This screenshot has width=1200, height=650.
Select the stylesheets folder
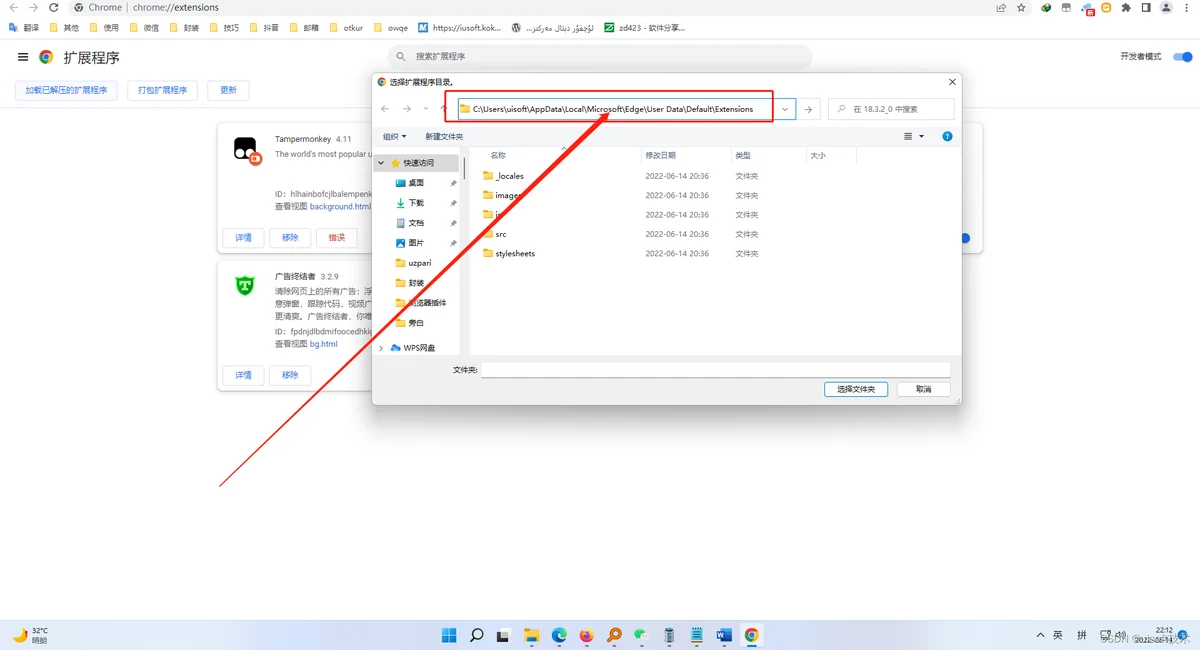[516, 254]
